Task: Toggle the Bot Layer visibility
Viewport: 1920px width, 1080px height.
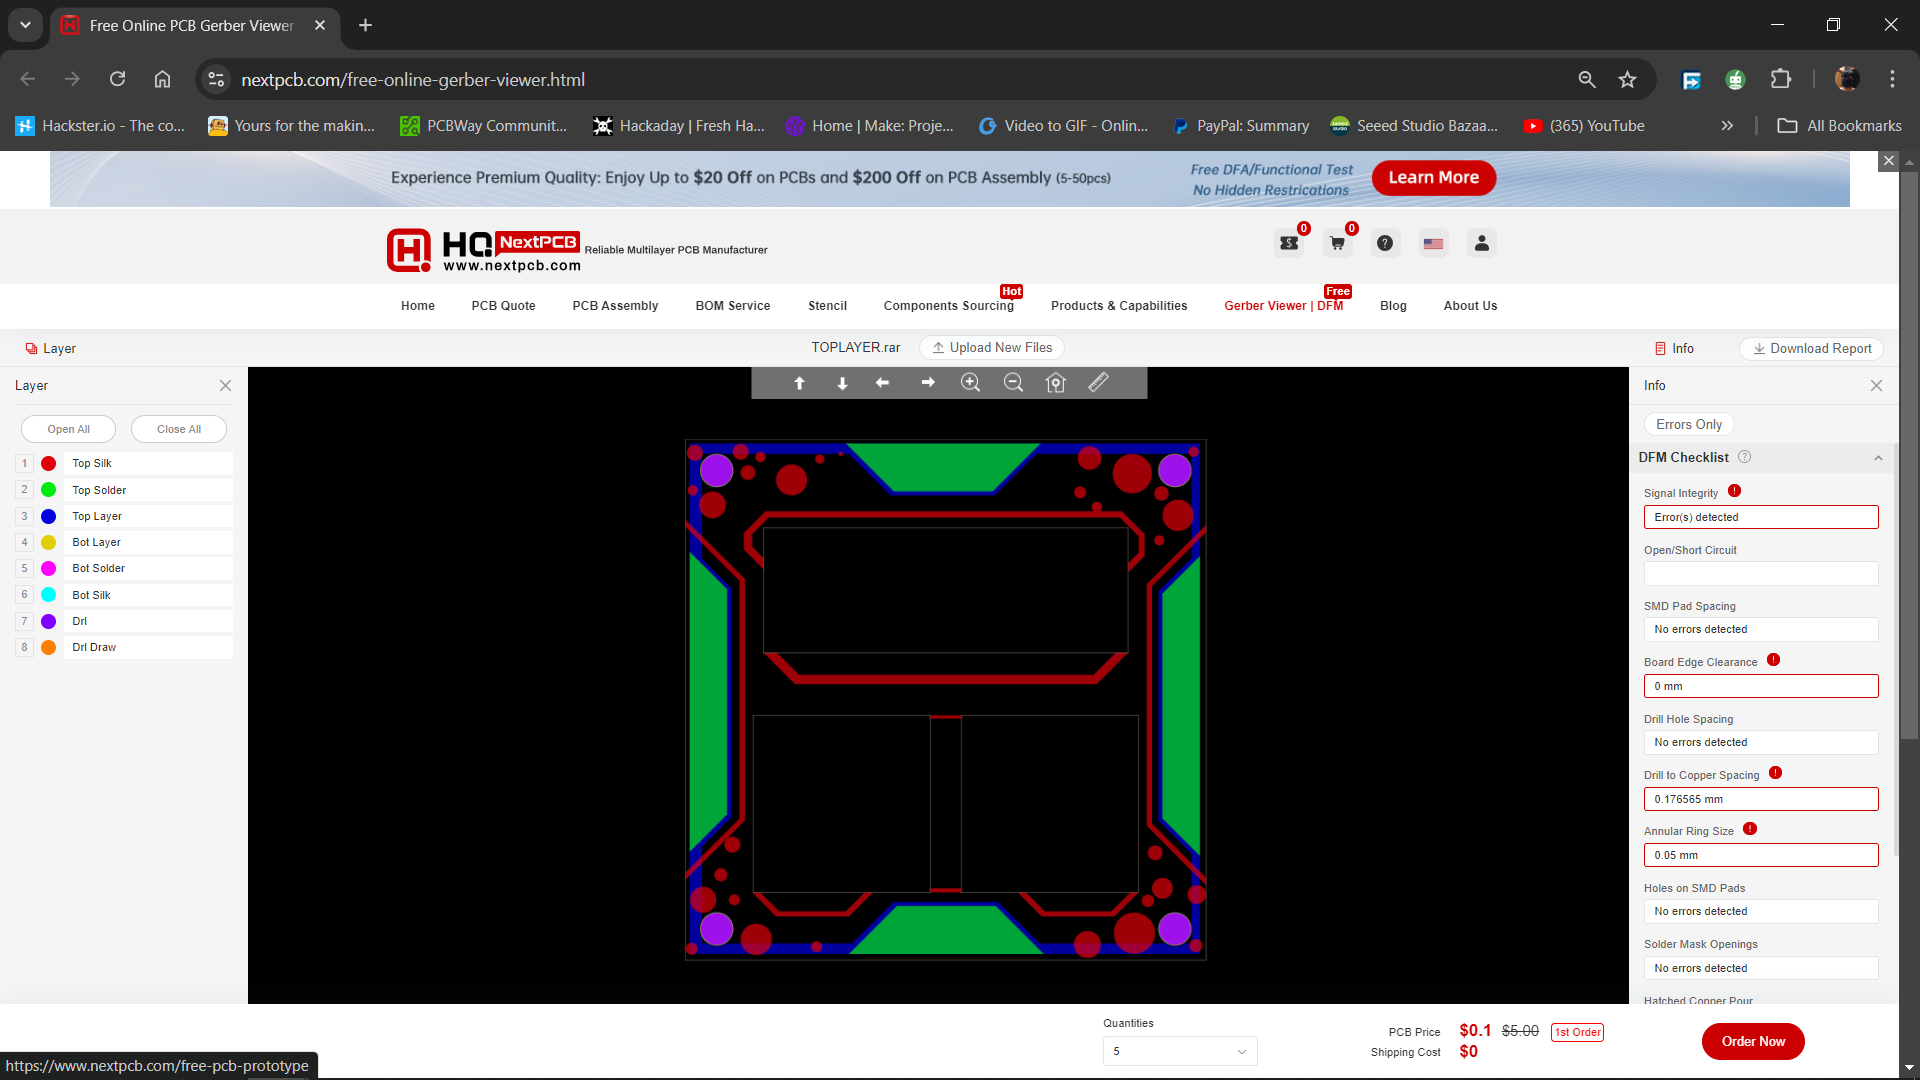Action: pos(48,543)
